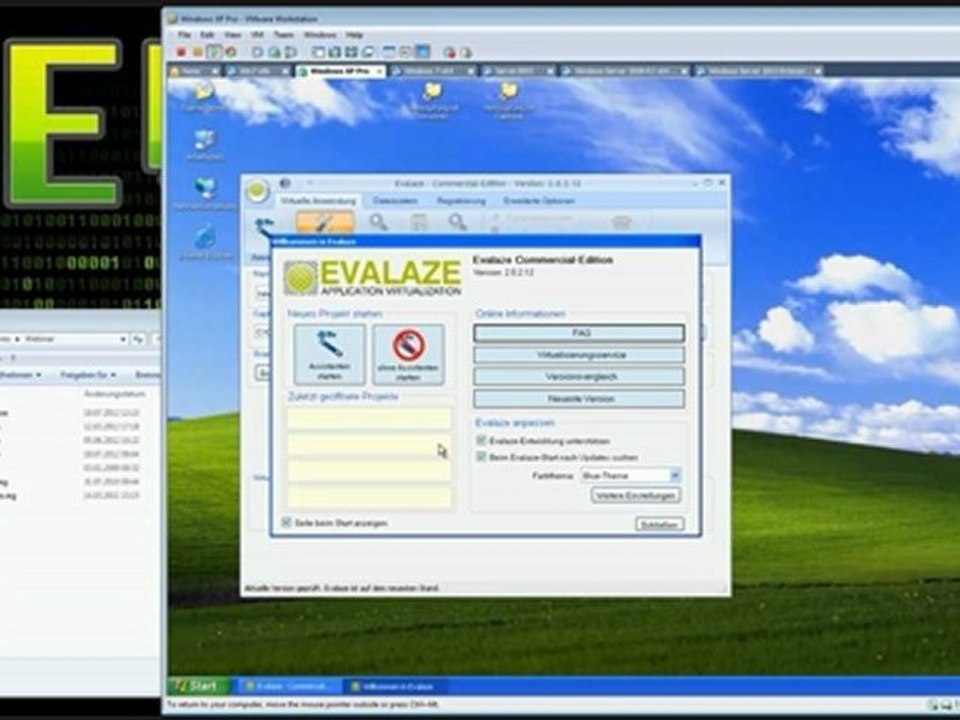Open the network places desktop icon
The width and height of the screenshot is (960, 720).
pos(205,187)
